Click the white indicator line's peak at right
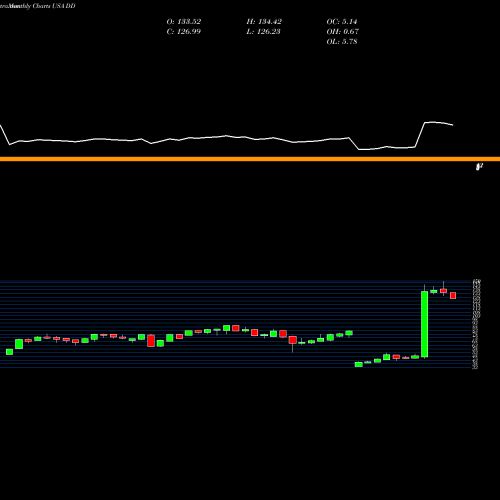The image size is (500, 500). [432, 122]
